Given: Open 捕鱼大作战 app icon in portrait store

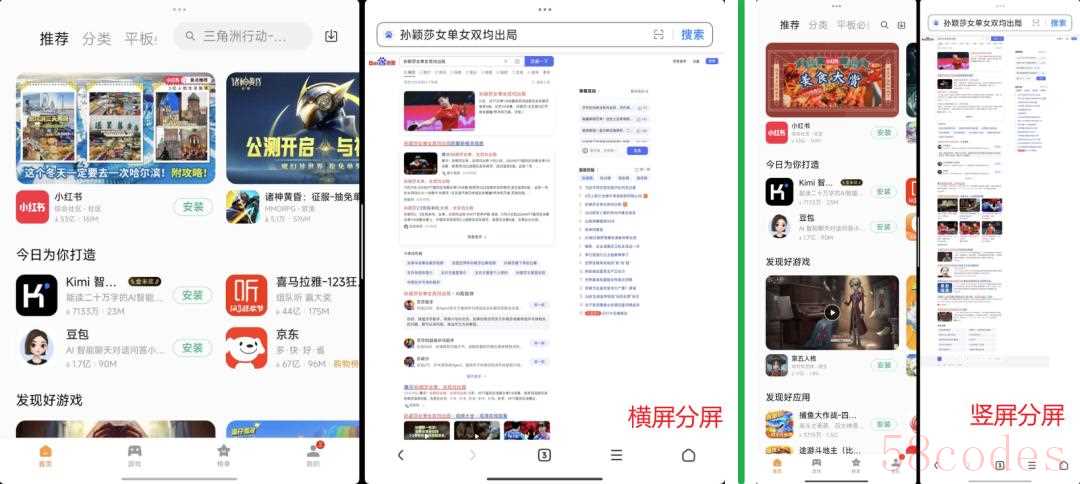Looking at the screenshot, I should pyautogui.click(x=778, y=425).
